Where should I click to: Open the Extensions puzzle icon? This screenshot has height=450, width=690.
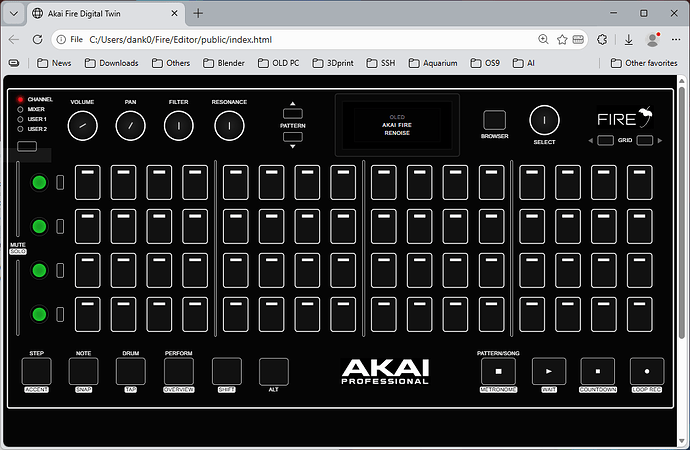point(602,40)
